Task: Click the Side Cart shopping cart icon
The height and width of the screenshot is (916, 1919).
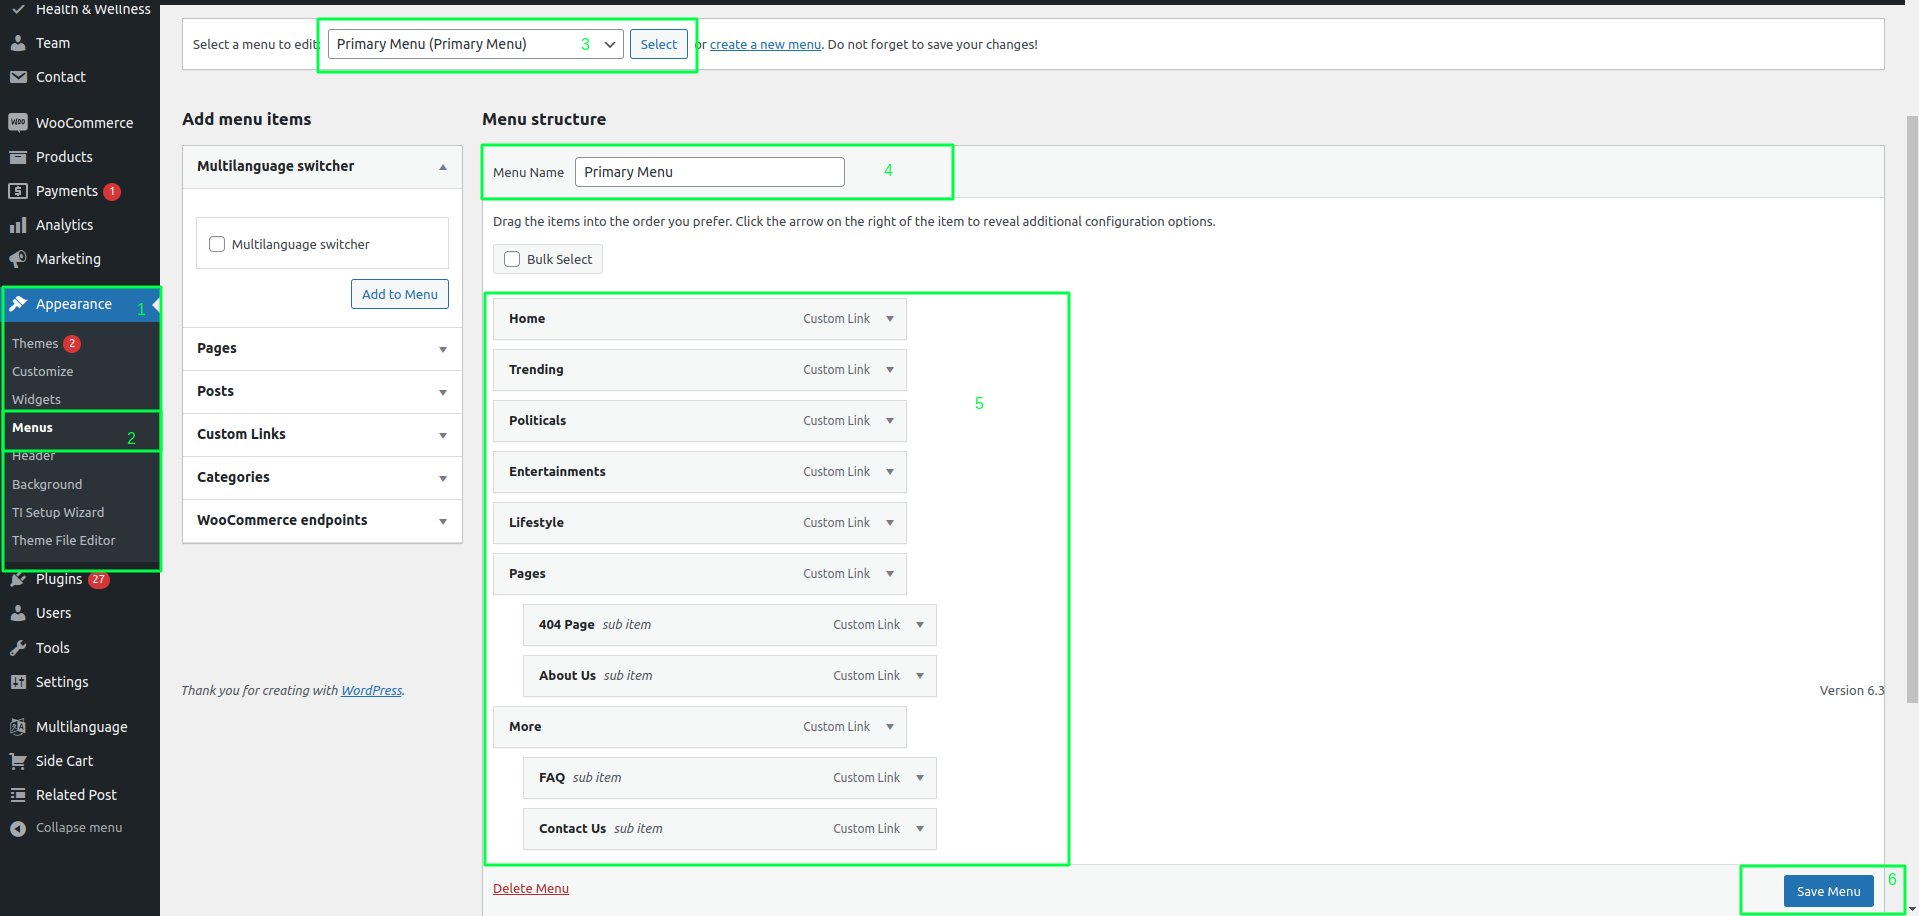Action: 18,761
